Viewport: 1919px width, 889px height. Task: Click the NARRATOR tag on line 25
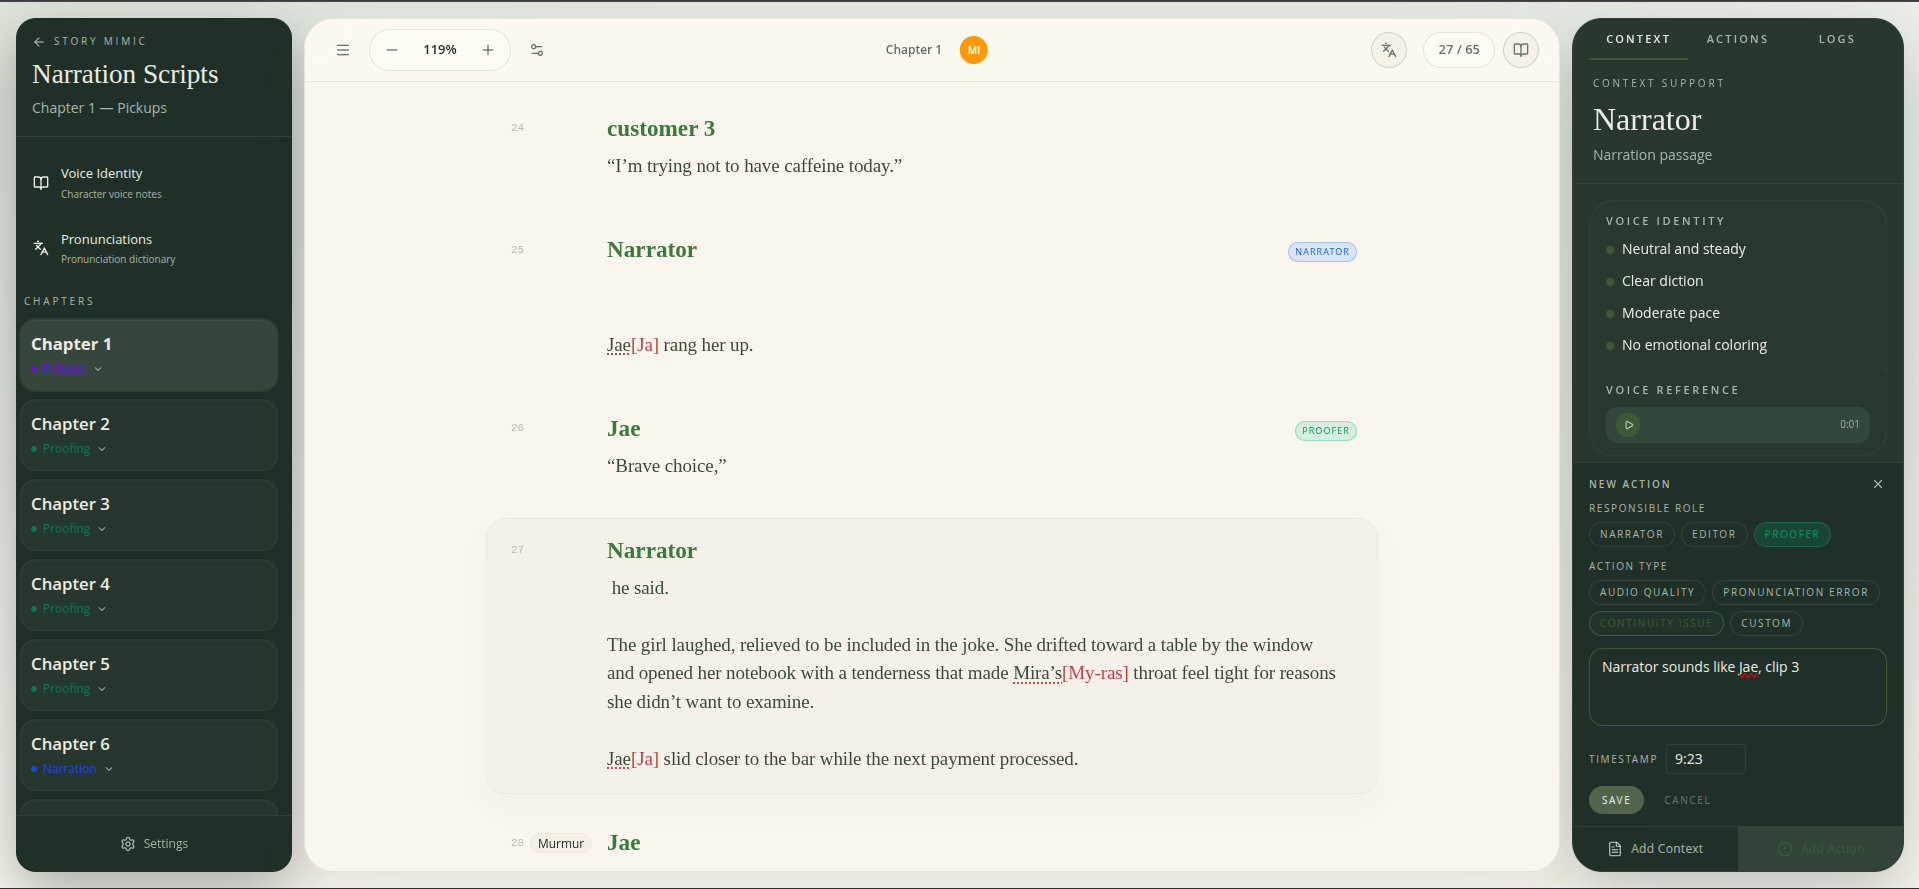pyautogui.click(x=1322, y=252)
